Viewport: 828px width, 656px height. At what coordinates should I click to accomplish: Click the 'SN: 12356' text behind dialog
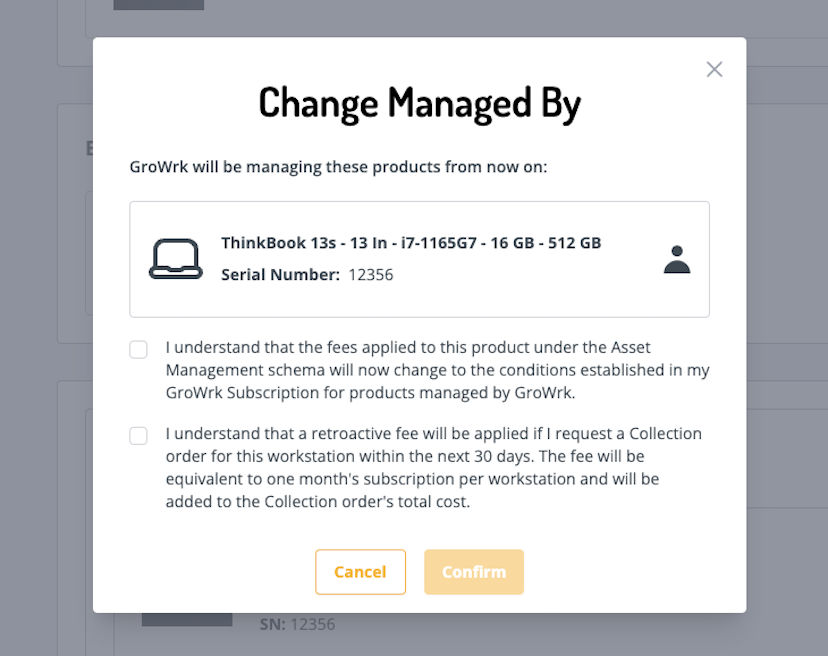coord(297,624)
